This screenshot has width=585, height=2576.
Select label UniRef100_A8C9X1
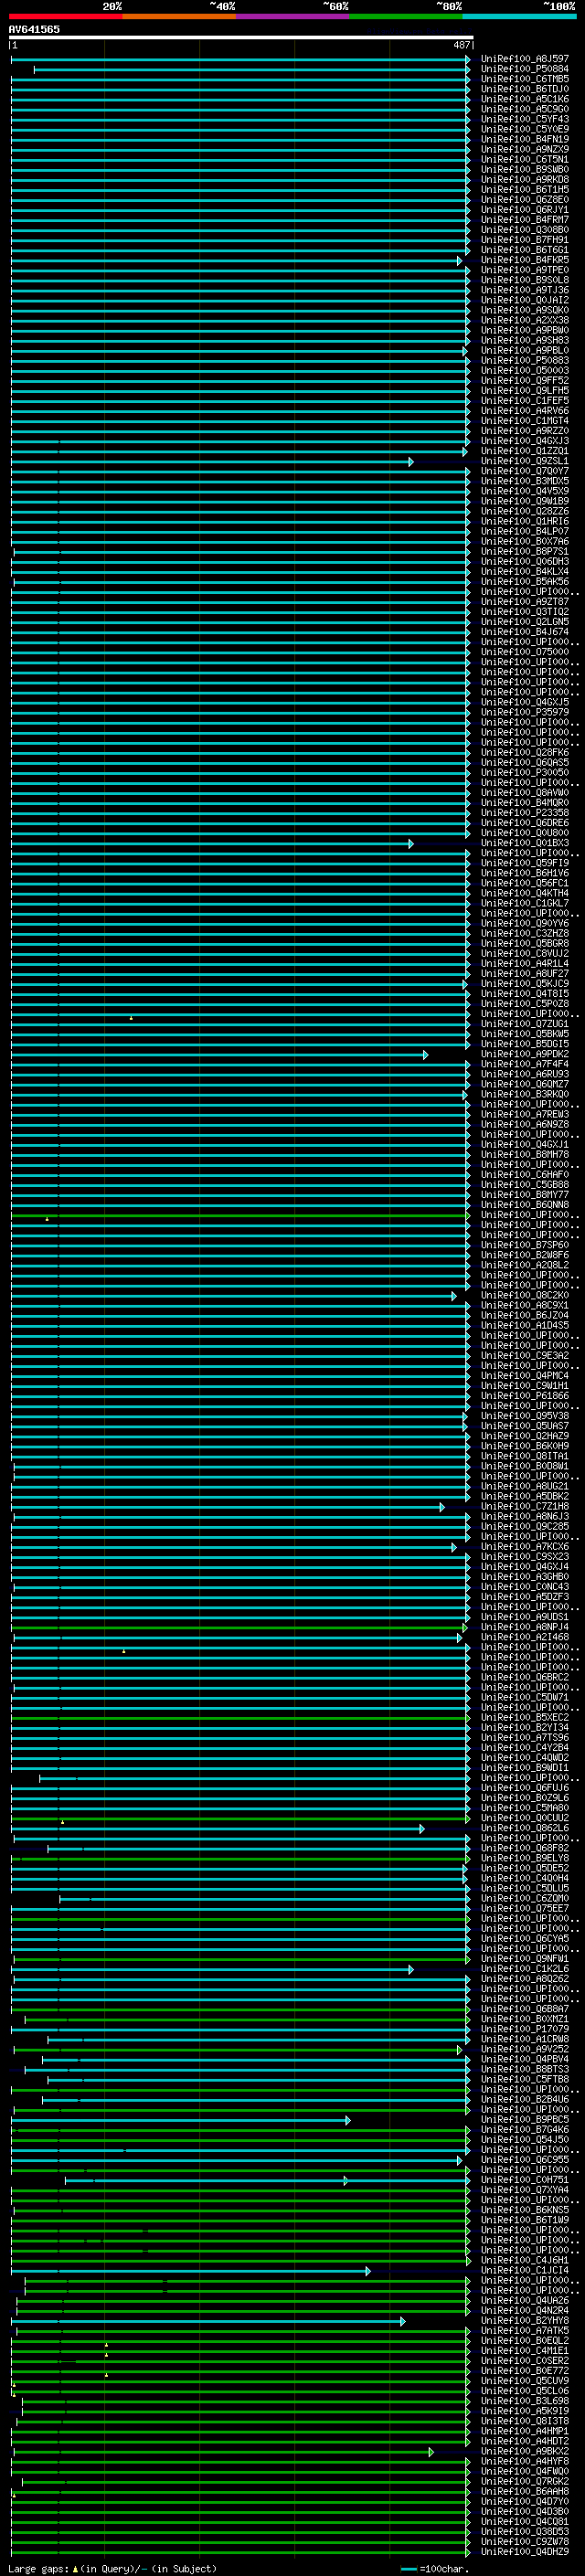pyautogui.click(x=525, y=1306)
